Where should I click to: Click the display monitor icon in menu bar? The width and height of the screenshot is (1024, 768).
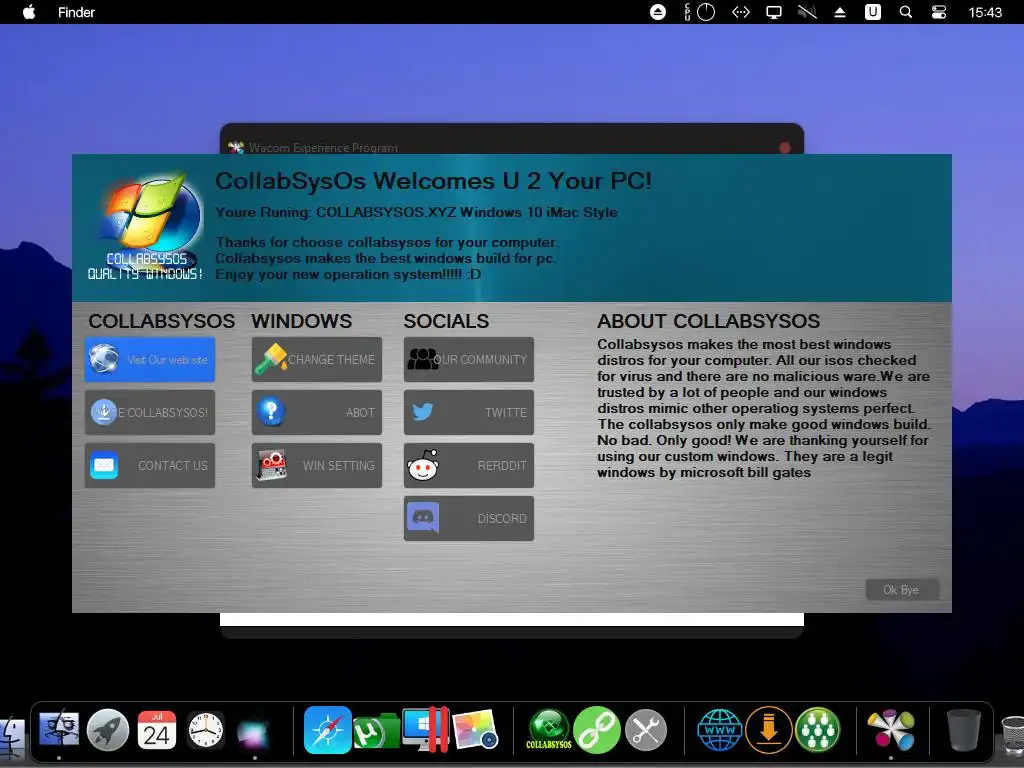(x=774, y=12)
